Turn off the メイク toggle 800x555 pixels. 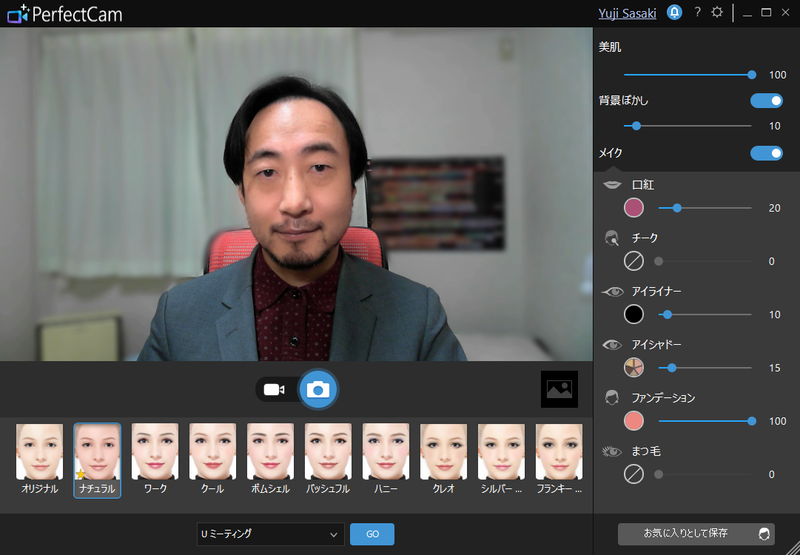(766, 153)
